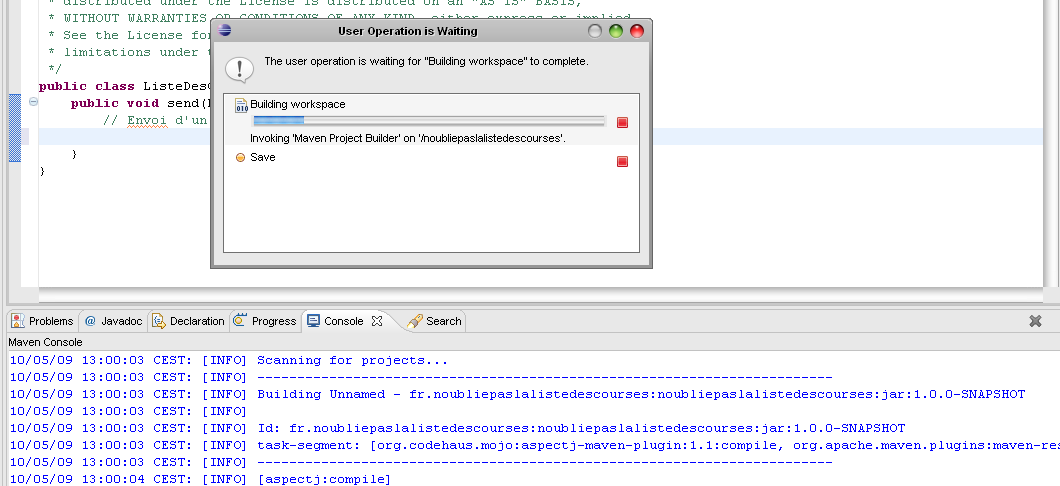Click the Building workspace job icon
This screenshot has width=1060, height=486.
click(241, 105)
